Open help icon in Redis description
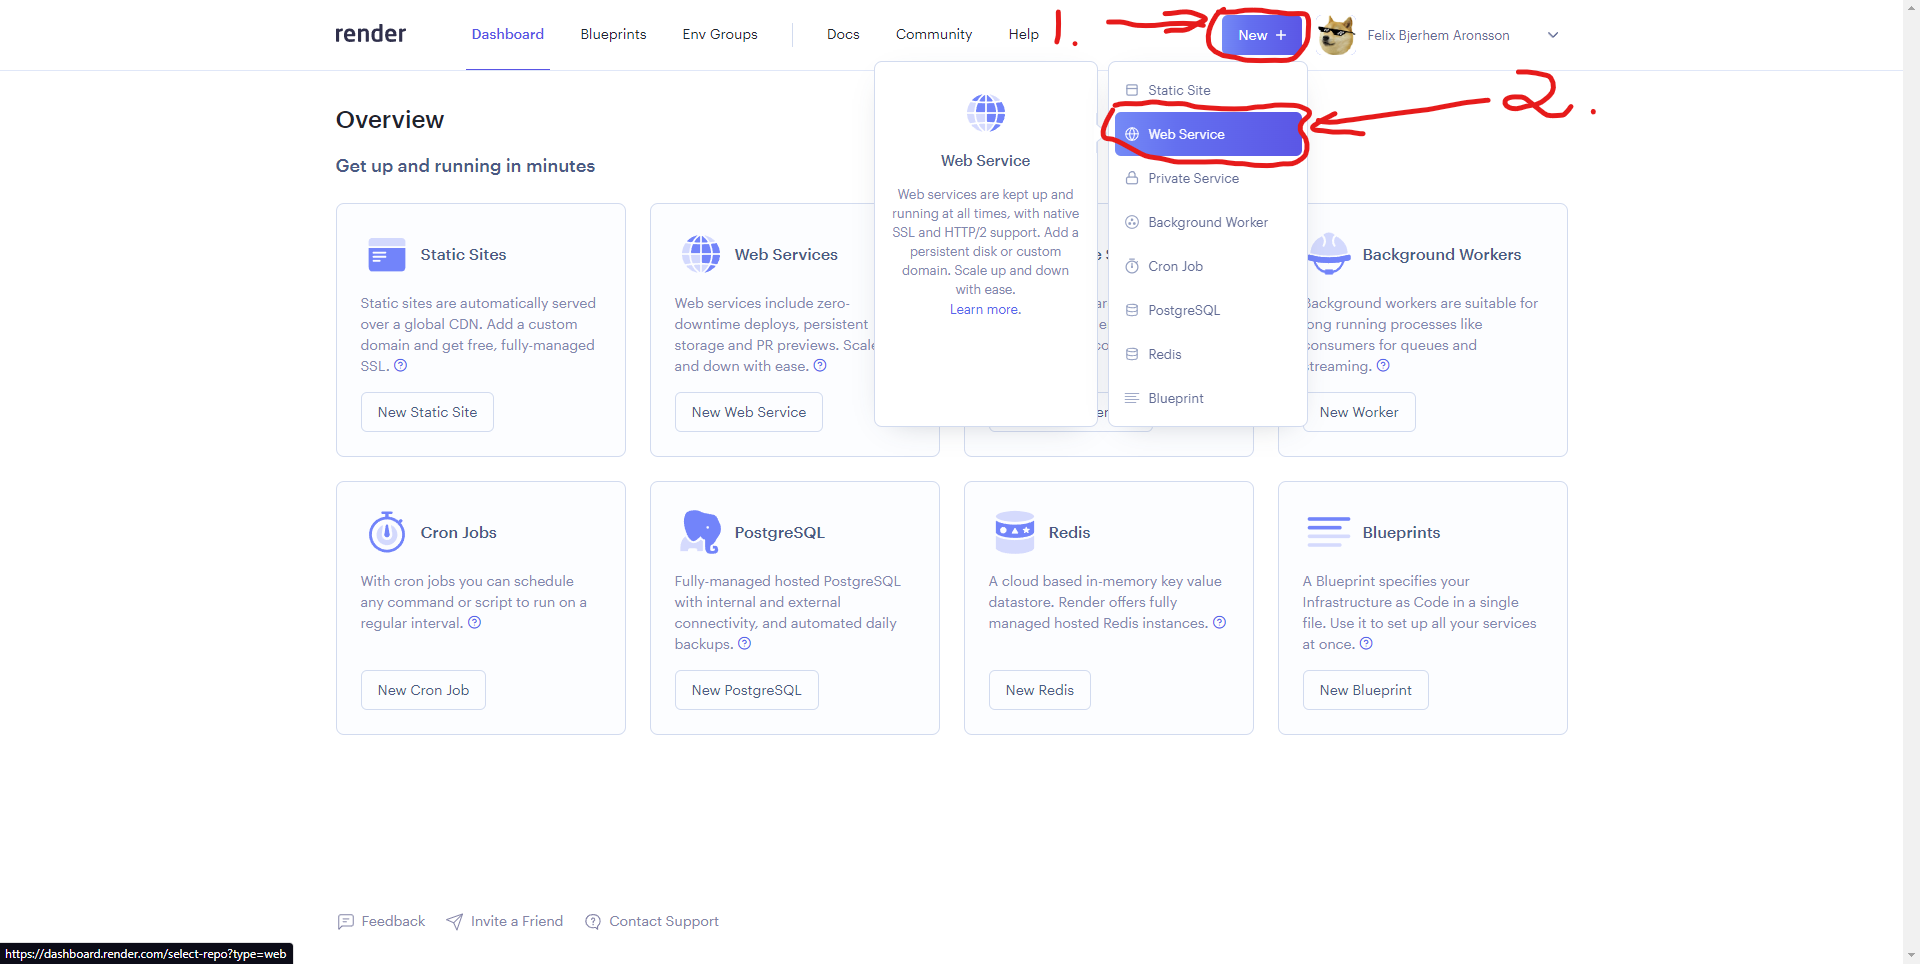 coord(1219,623)
